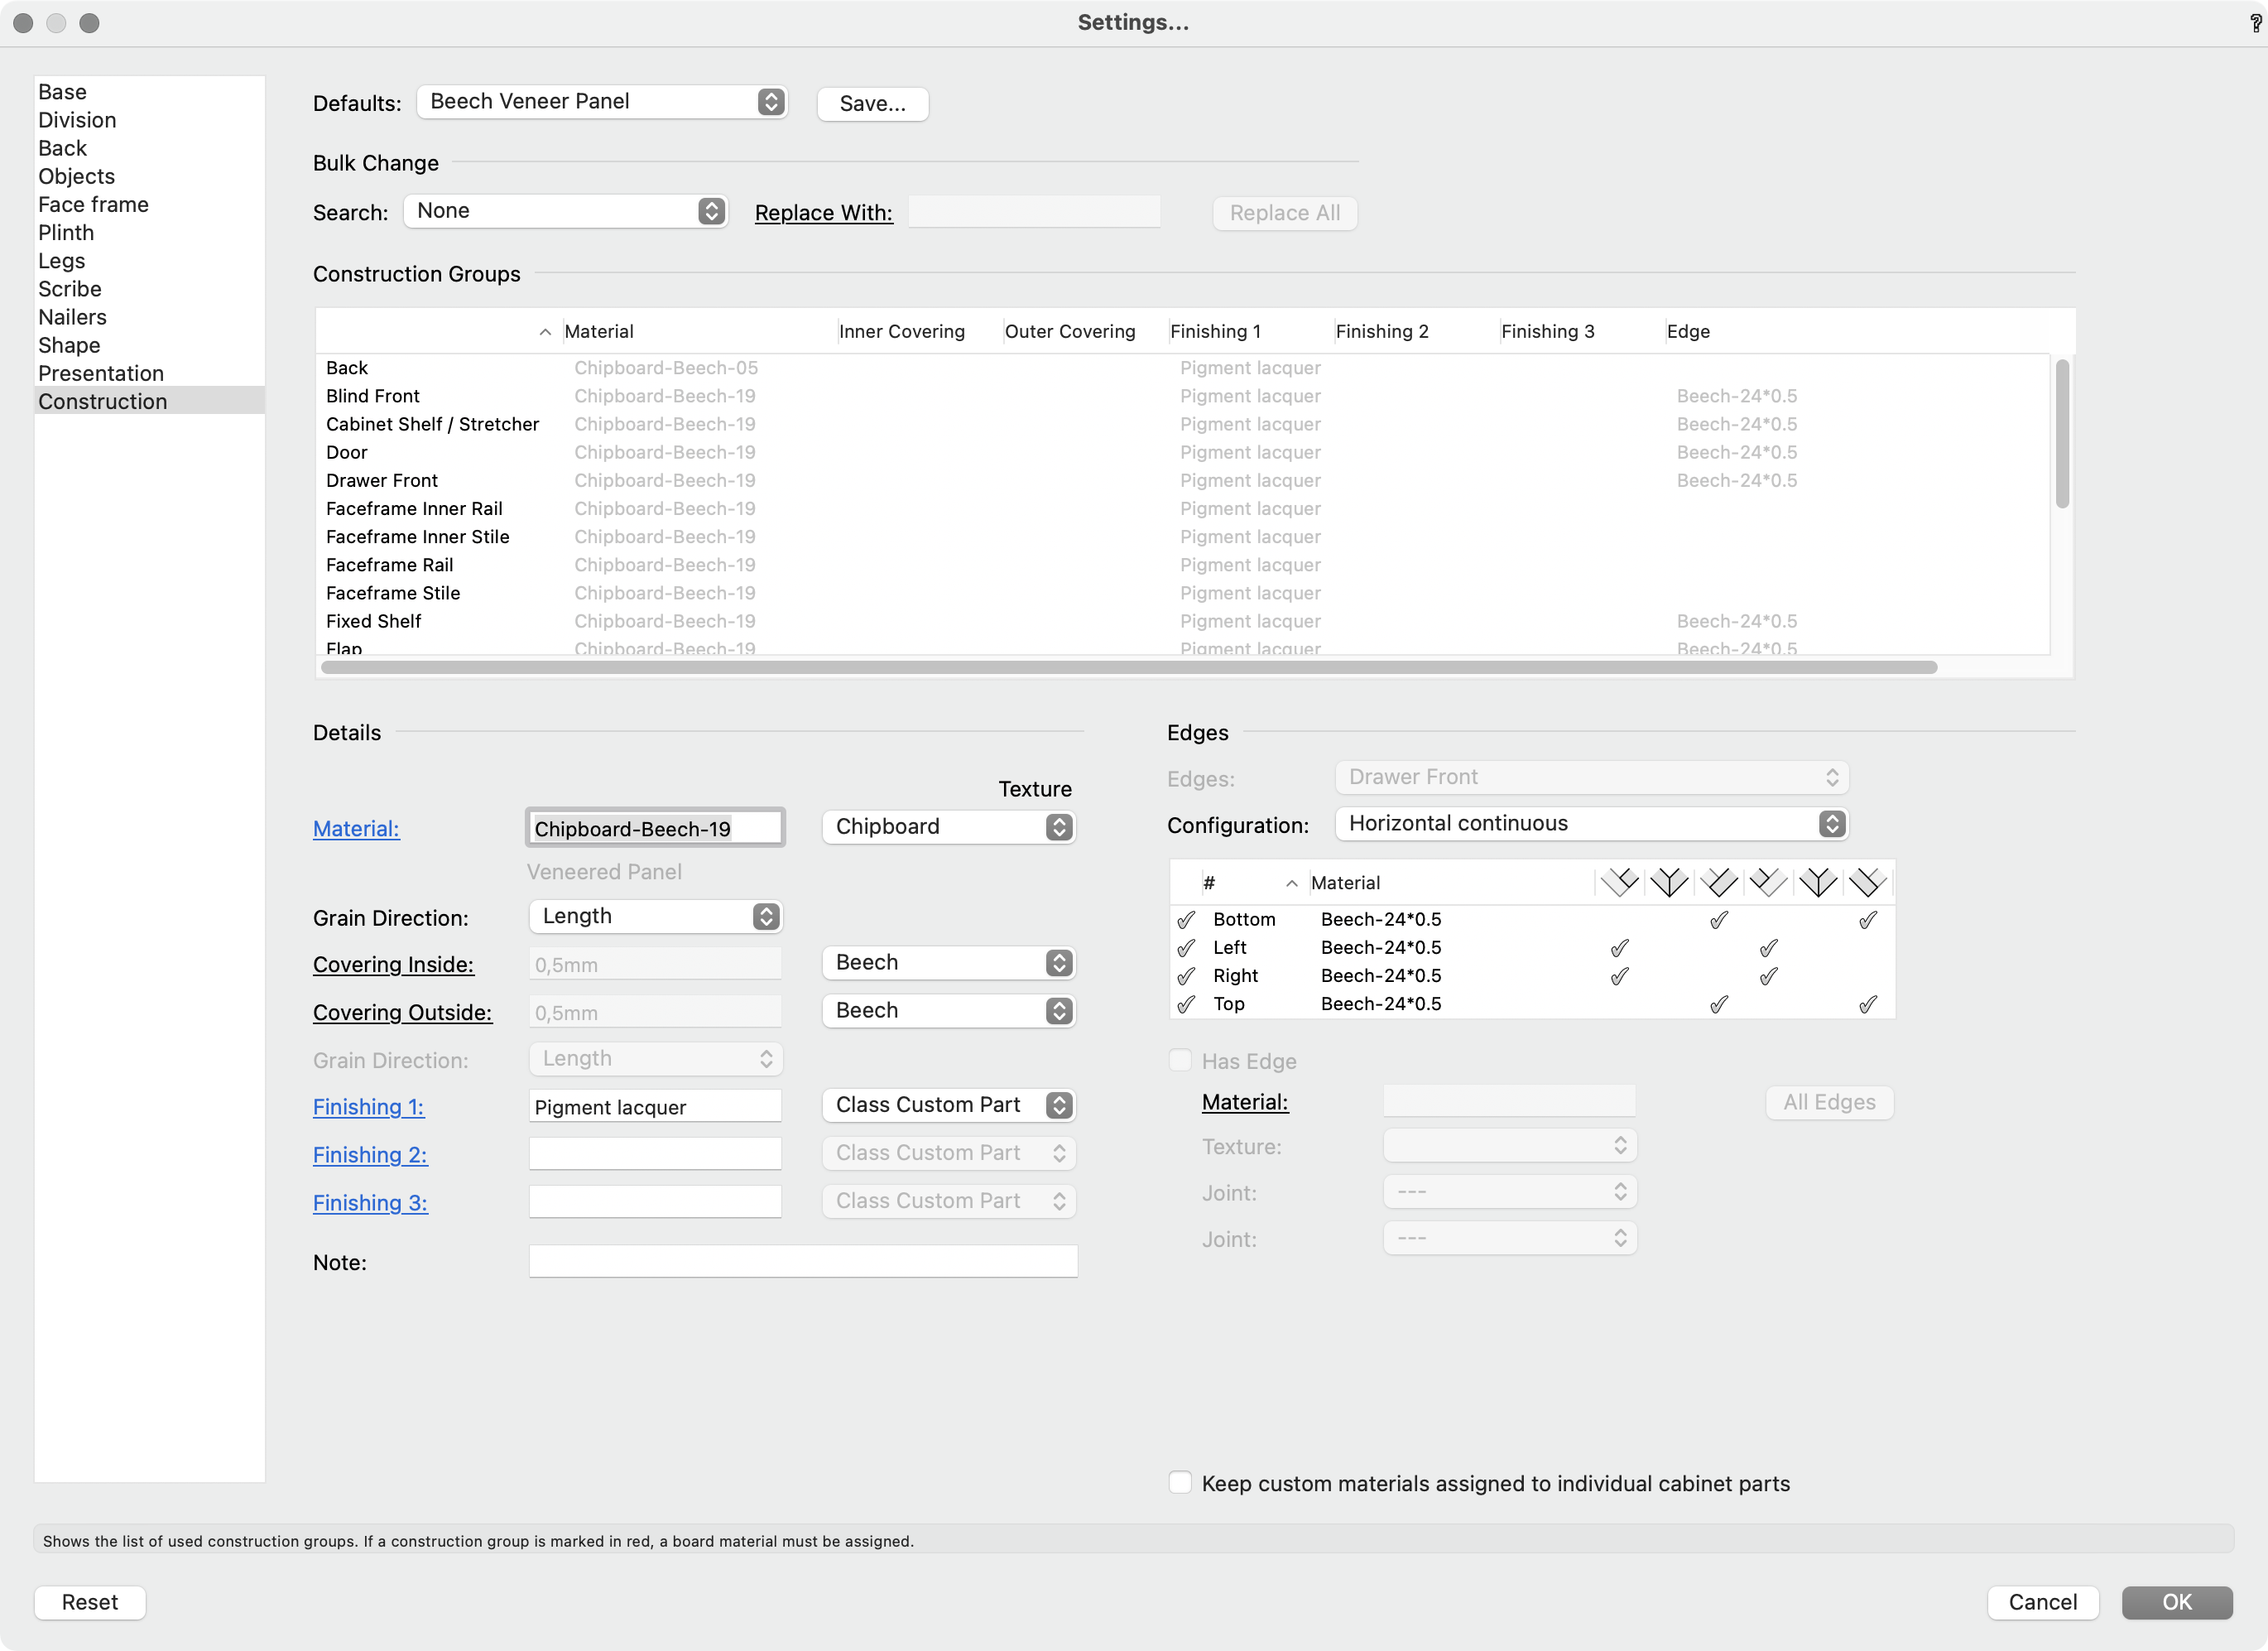Click the third joint-type icon in Edges table header
The height and width of the screenshot is (1651, 2268).
(x=1719, y=882)
